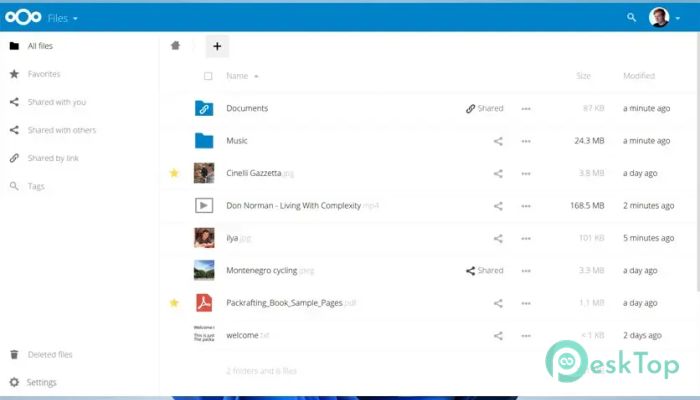Open the Music folder icon

click(204, 141)
